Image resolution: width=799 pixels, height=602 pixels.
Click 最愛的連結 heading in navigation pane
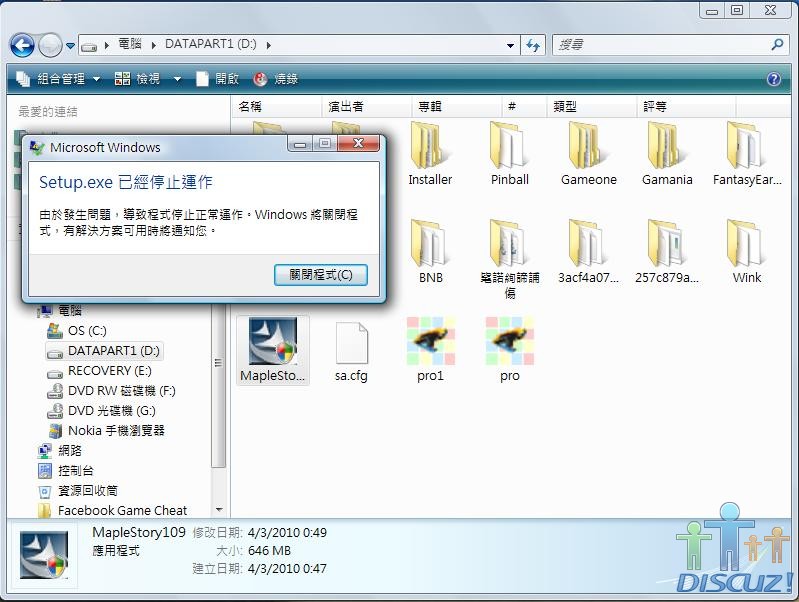coord(48,112)
